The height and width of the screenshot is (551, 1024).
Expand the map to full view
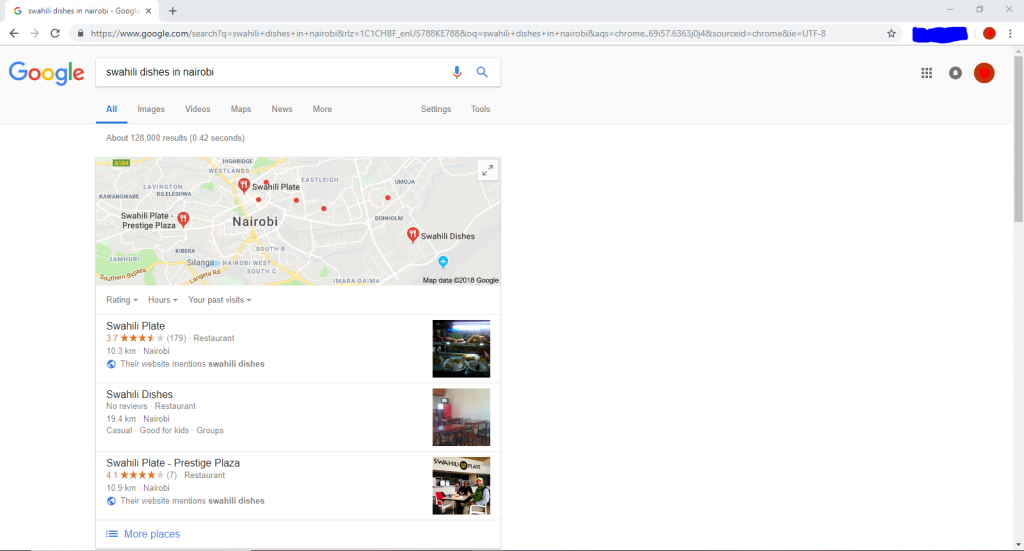tap(488, 170)
